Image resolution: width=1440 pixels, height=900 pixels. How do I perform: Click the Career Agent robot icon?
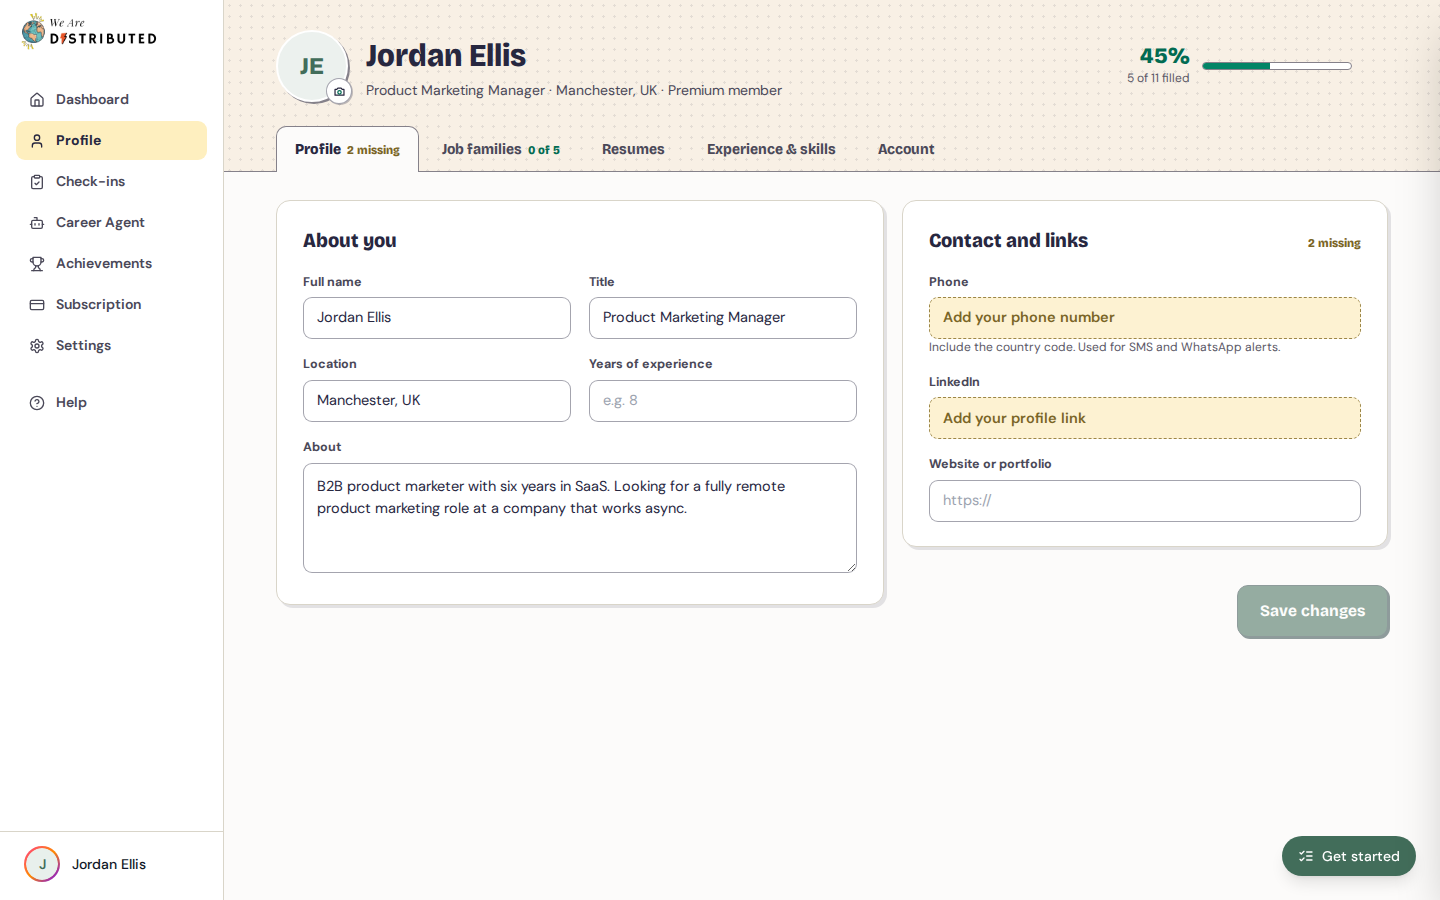coord(37,223)
